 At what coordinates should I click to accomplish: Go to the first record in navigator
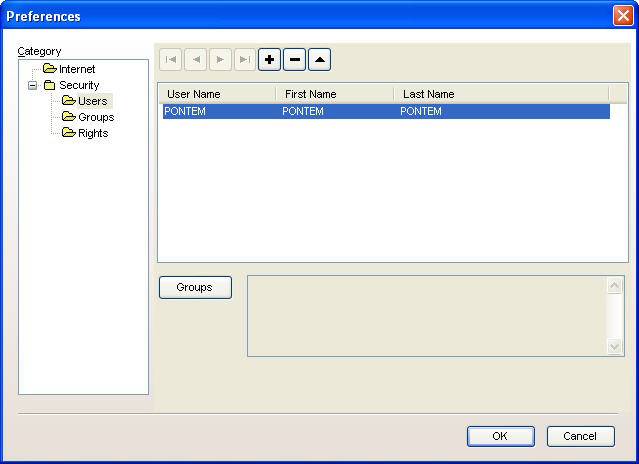(x=170, y=59)
